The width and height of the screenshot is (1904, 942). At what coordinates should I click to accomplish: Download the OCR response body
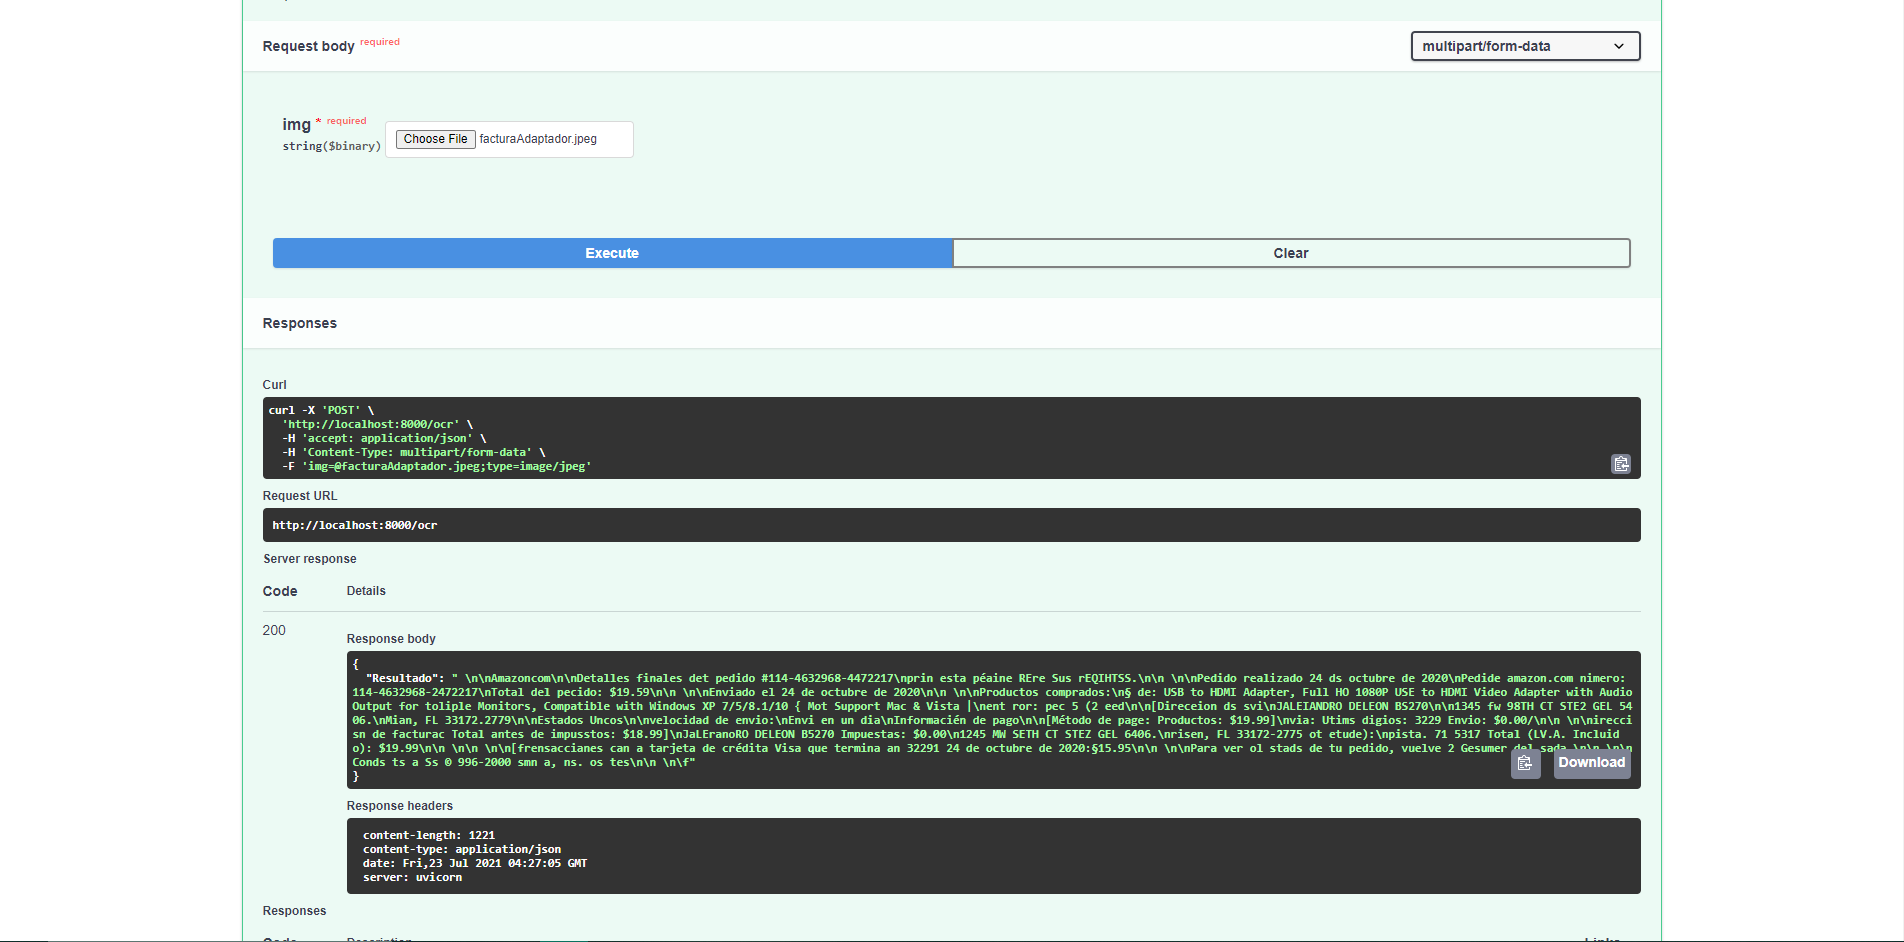click(x=1591, y=763)
